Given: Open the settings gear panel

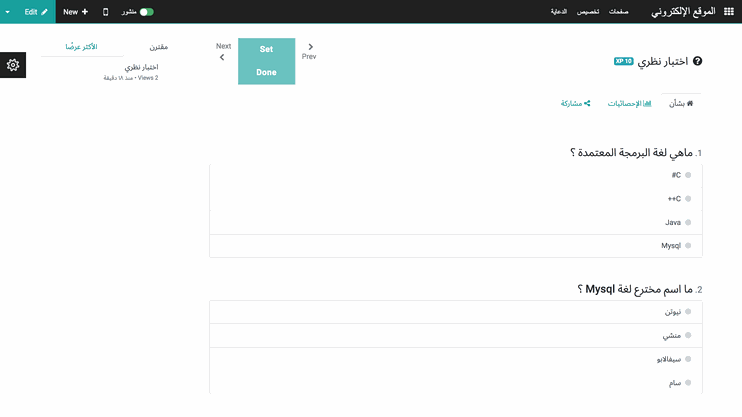Looking at the screenshot, I should [x=13, y=65].
